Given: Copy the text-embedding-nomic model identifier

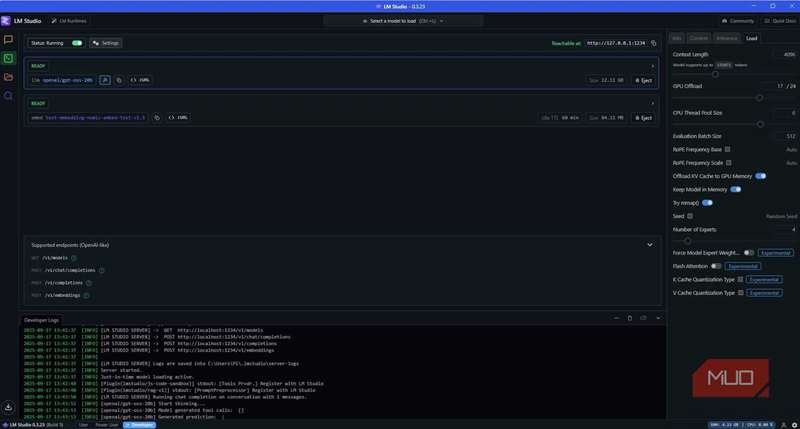Looking at the screenshot, I should [156, 117].
